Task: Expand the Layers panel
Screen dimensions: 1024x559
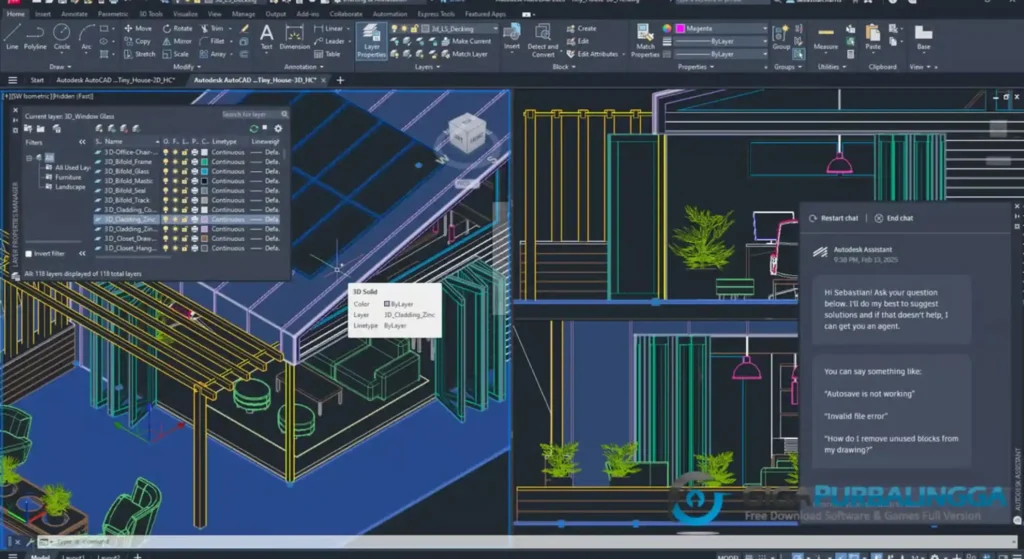Action: coord(427,67)
